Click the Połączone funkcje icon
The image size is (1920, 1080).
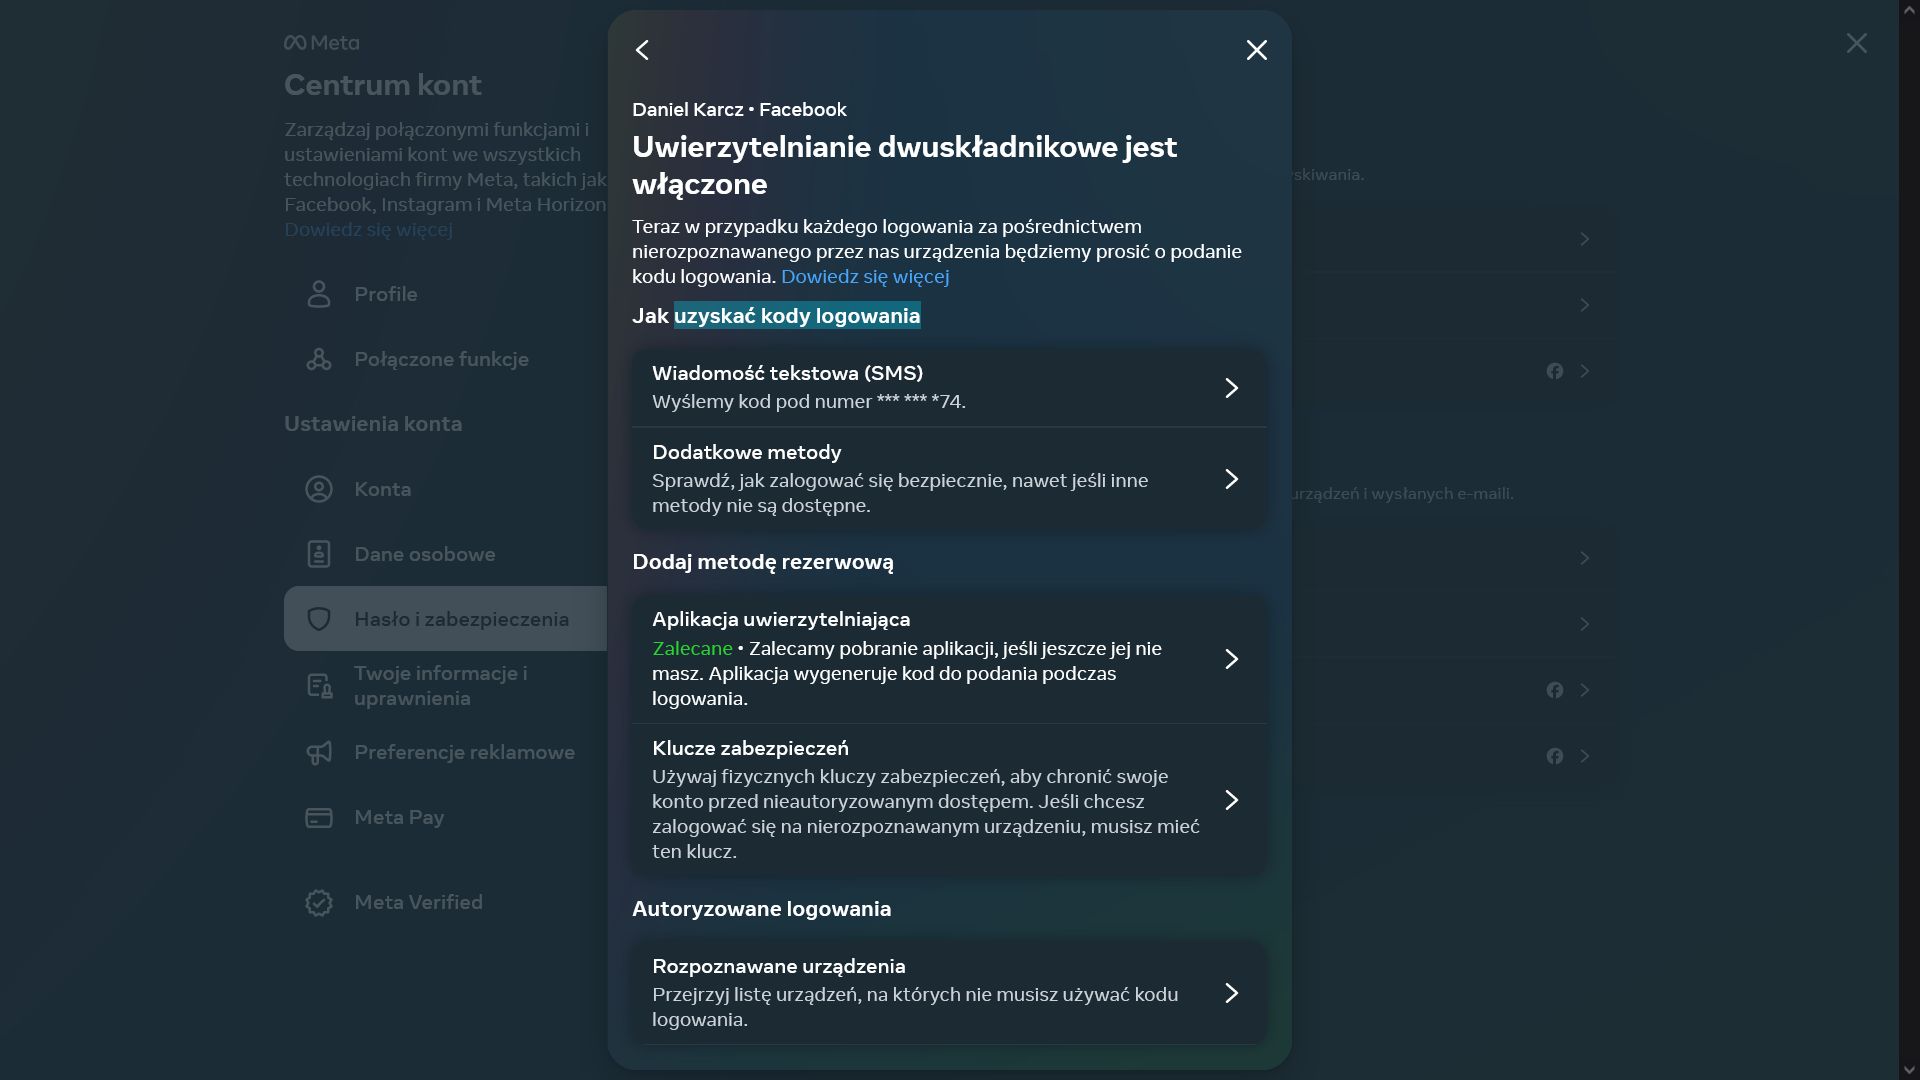point(319,359)
